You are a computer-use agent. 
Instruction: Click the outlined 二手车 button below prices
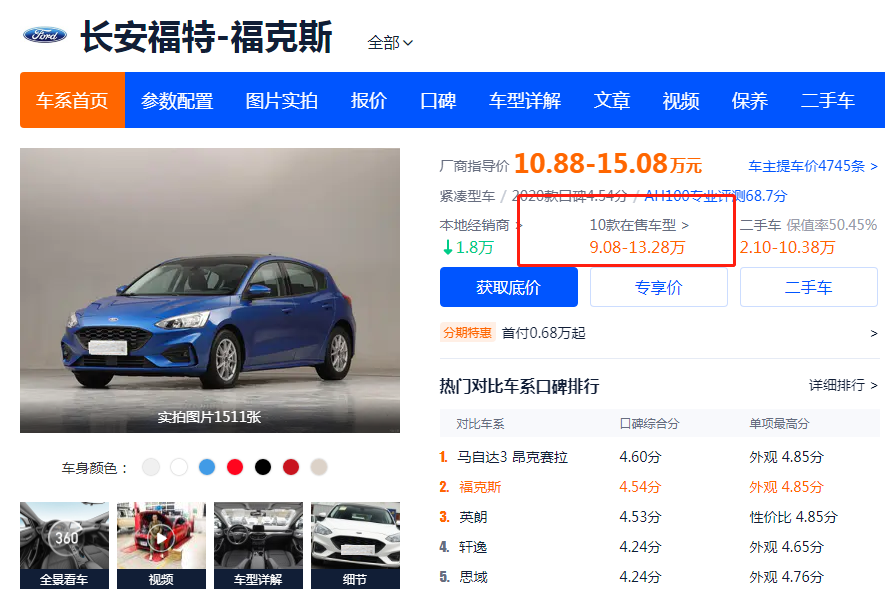(809, 287)
